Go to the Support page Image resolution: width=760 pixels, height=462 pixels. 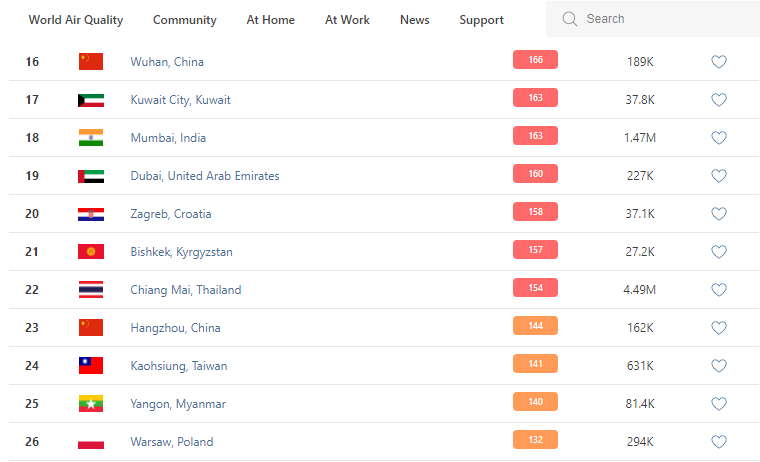pos(481,20)
